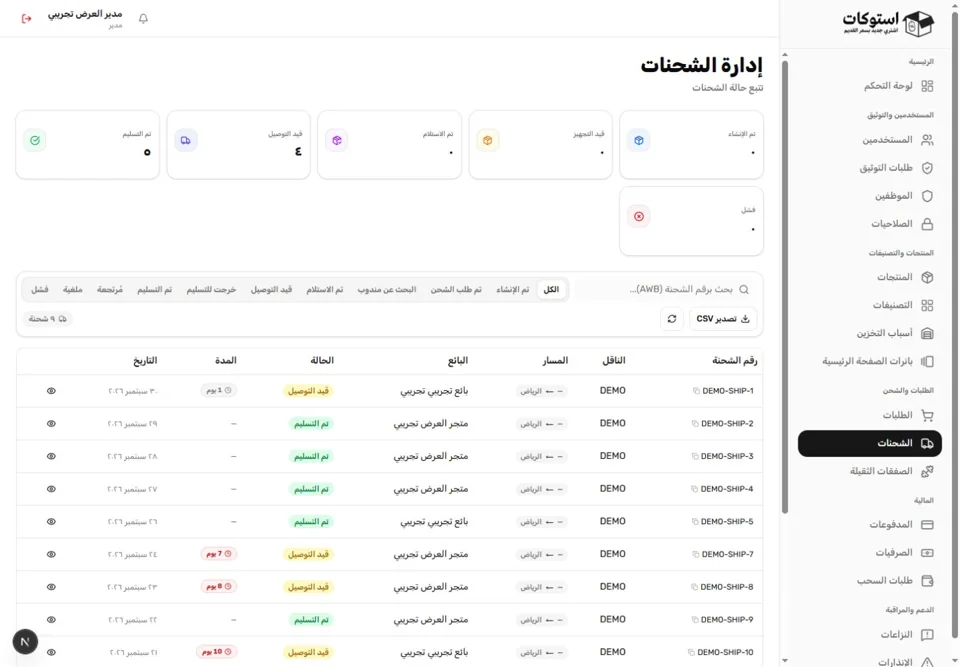Select the خرجت للتسليم filter tab

click(x=211, y=290)
